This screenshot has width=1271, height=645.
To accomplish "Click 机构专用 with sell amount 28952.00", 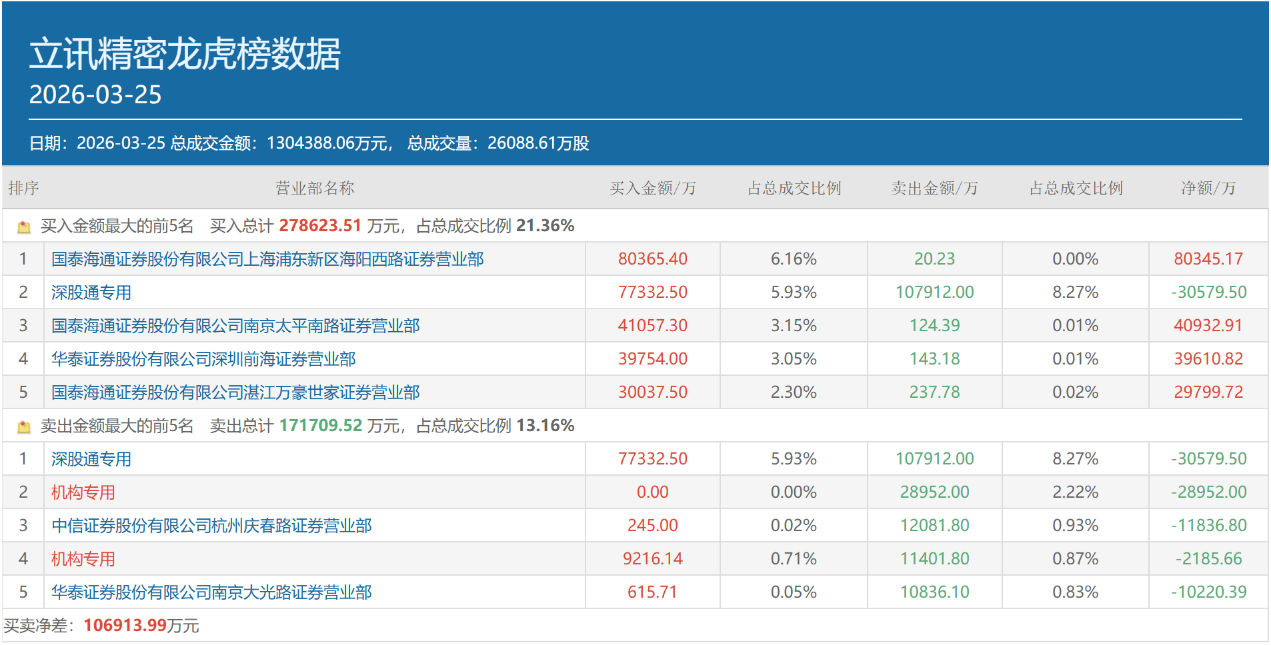I will [x=83, y=492].
